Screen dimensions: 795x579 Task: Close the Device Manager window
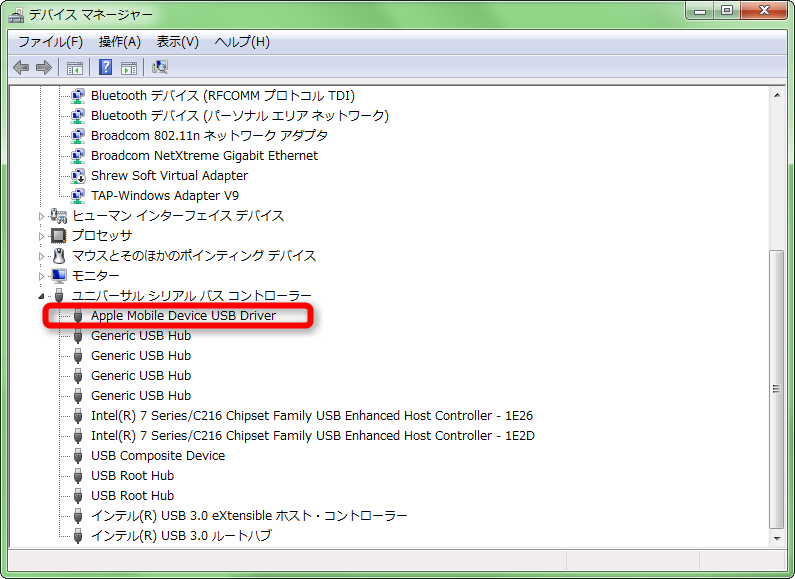coord(765,11)
